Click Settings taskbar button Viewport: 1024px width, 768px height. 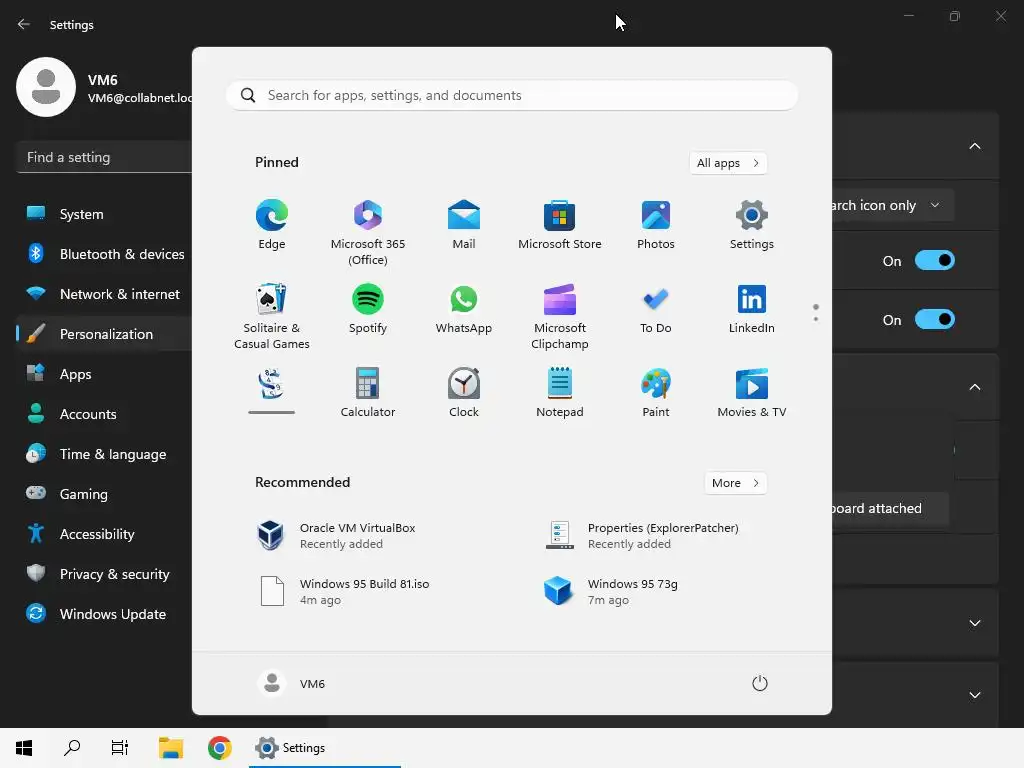[325, 748]
